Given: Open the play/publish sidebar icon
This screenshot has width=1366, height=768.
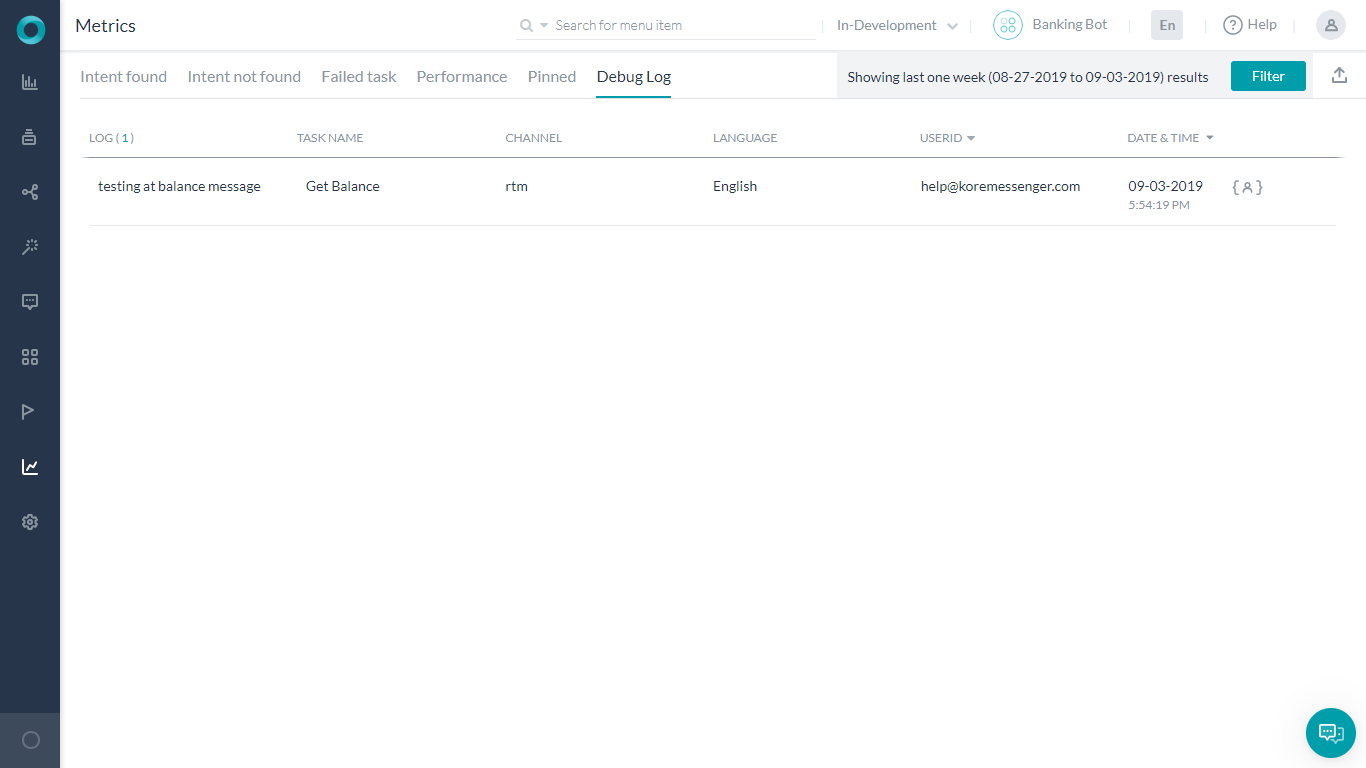Looking at the screenshot, I should 30,412.
